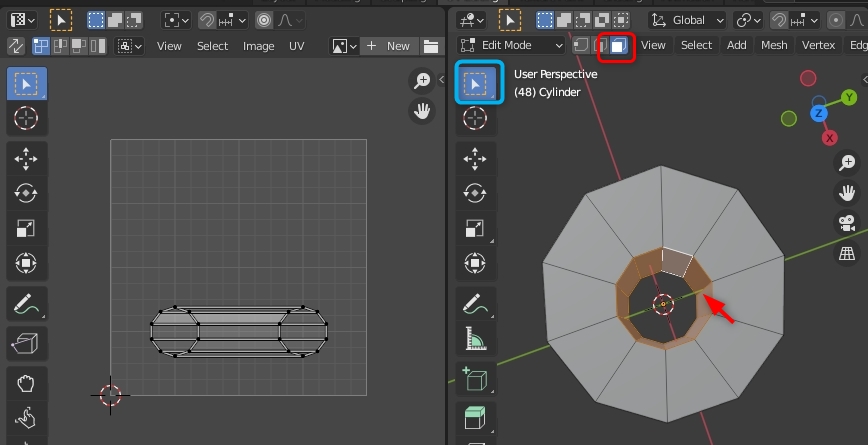Select the Rotate tool in UV editor toolbar
Viewport: 868px width, 445px height.
pos(26,193)
